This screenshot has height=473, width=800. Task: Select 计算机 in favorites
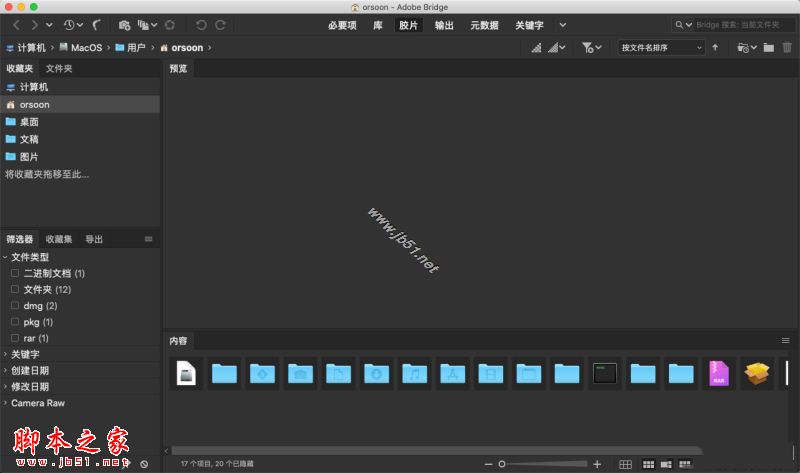coord(80,87)
